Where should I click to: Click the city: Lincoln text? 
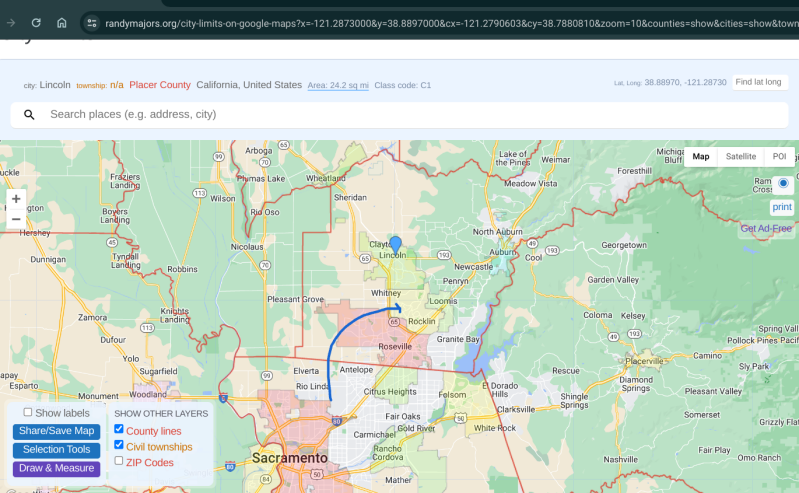point(47,85)
